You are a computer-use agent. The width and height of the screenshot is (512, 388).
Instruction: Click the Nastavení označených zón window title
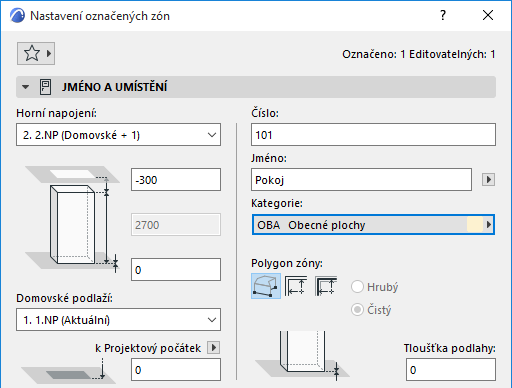100,16
